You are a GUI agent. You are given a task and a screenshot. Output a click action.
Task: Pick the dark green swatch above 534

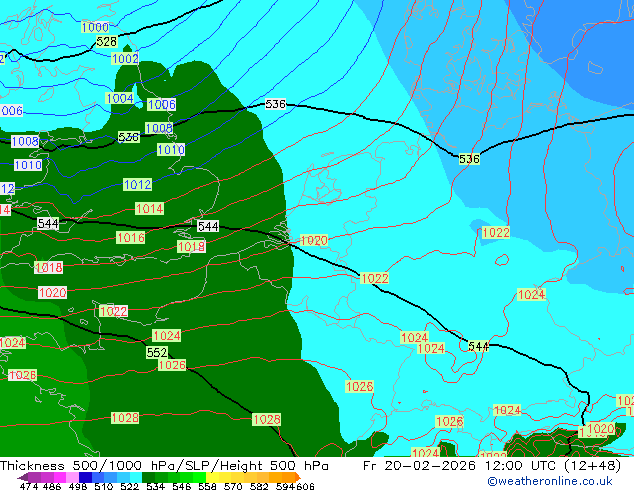[148, 477]
